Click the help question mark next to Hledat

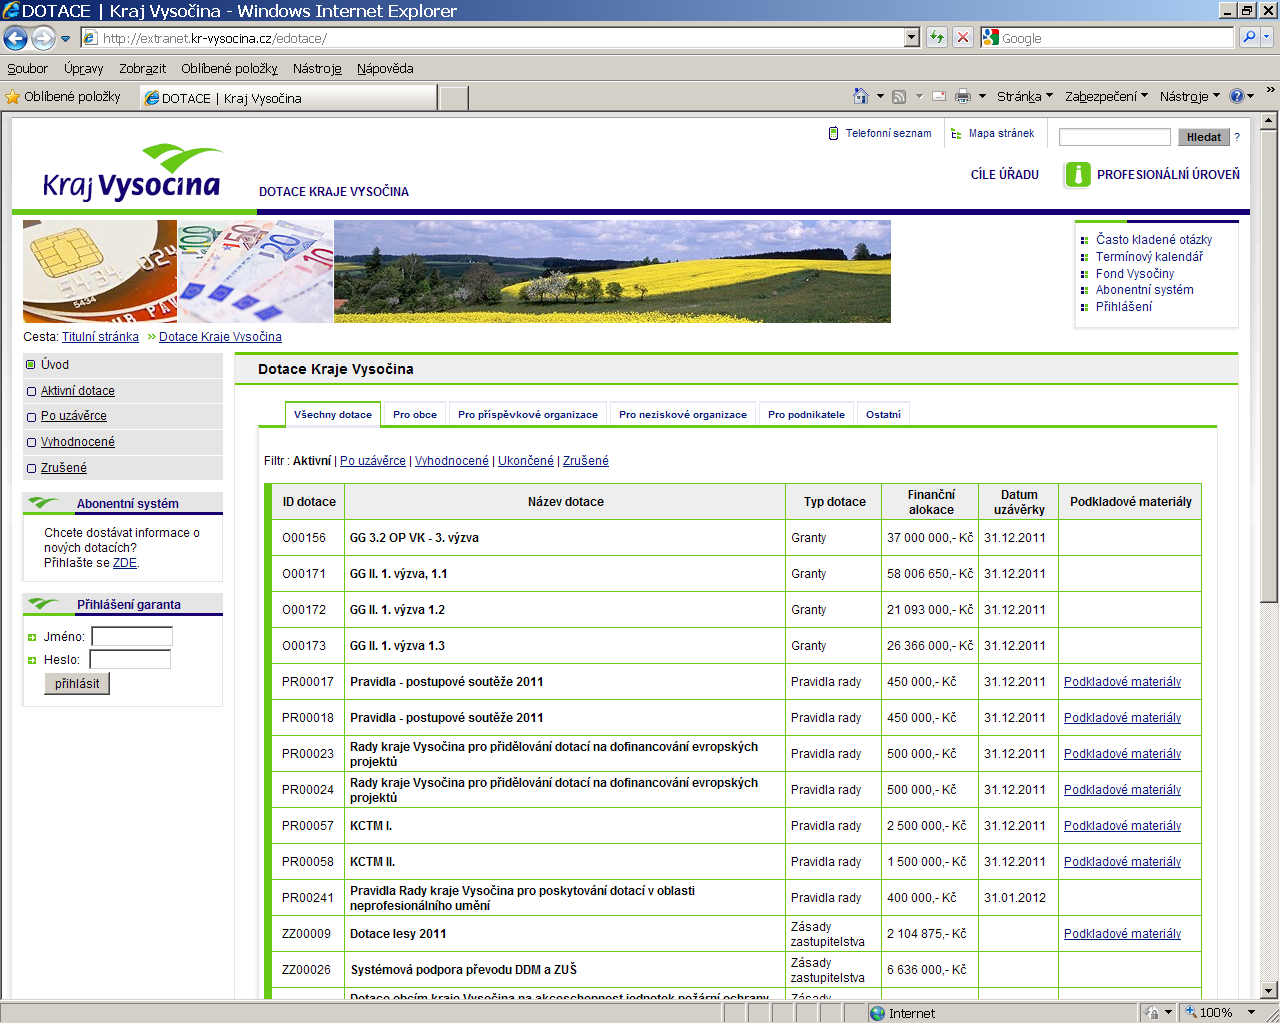(x=1237, y=137)
